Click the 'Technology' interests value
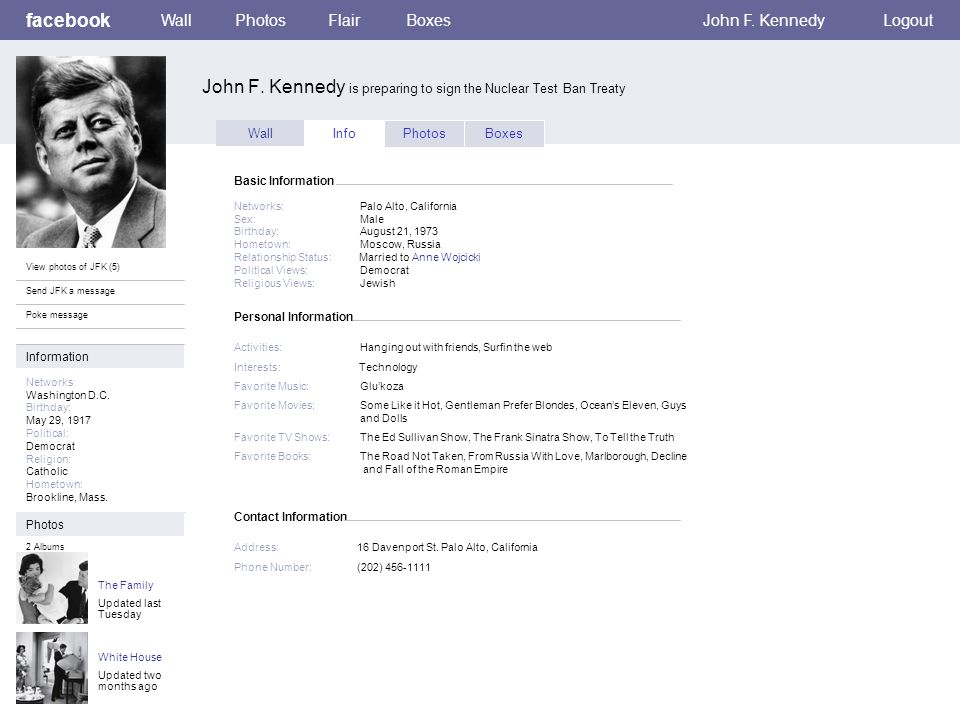This screenshot has width=960, height=720. tap(388, 367)
